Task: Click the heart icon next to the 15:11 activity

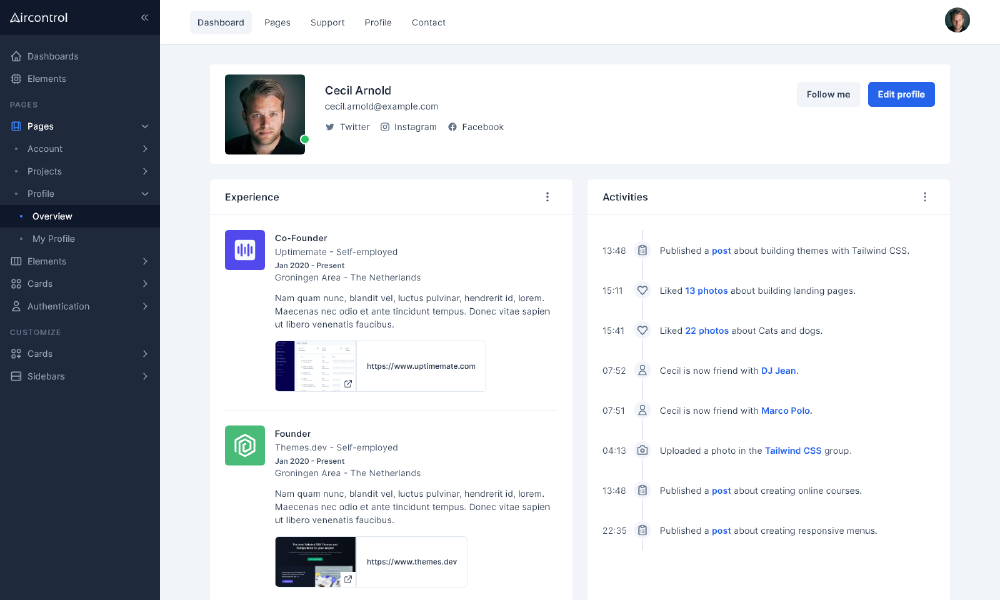Action: click(644, 290)
